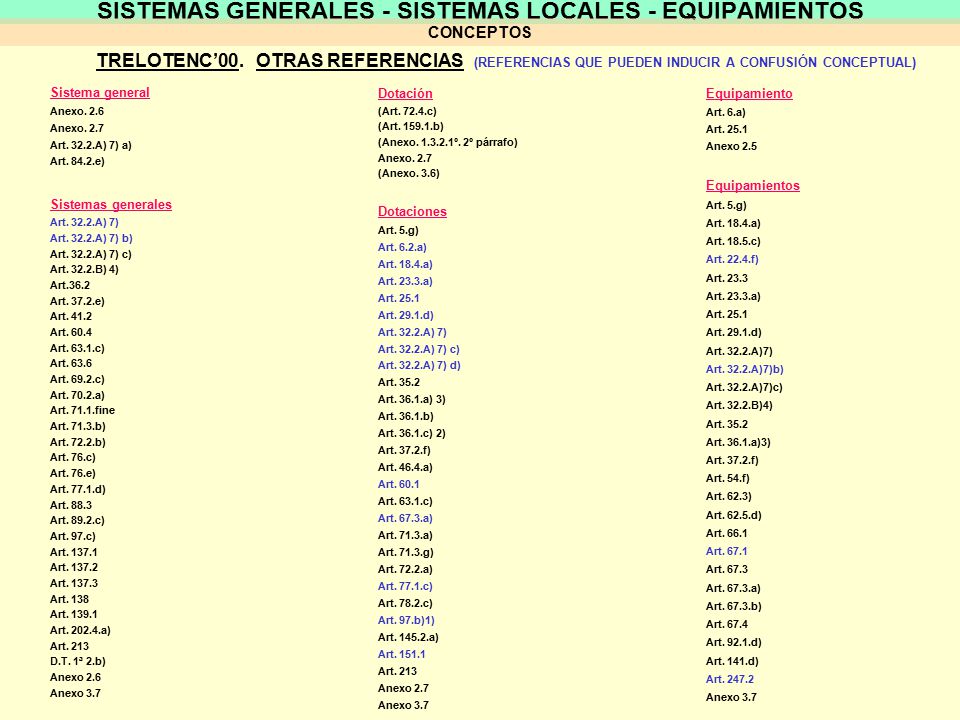This screenshot has height=720, width=960.
Task: Click the 'Equipamiento' singular heading
Action: click(749, 93)
